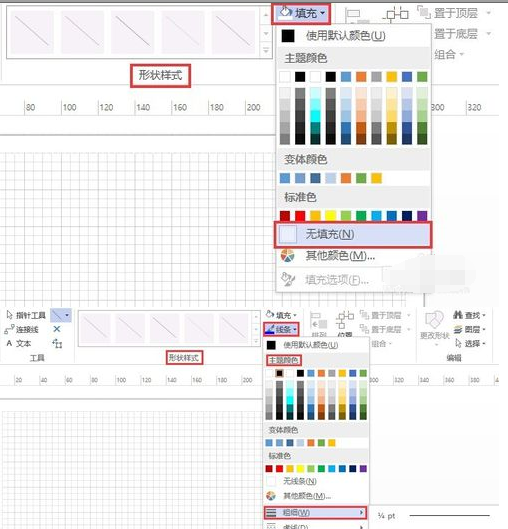Image resolution: width=508 pixels, height=529 pixels.
Task: Open the 位置 position button beside 线条
Action: [x=345, y=324]
